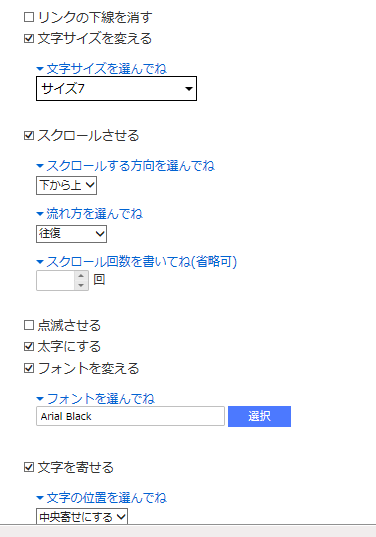Image resolution: width=376 pixels, height=537 pixels.
Task: Open the 中央寄せにする alignment dropdown
Action: click(82, 516)
